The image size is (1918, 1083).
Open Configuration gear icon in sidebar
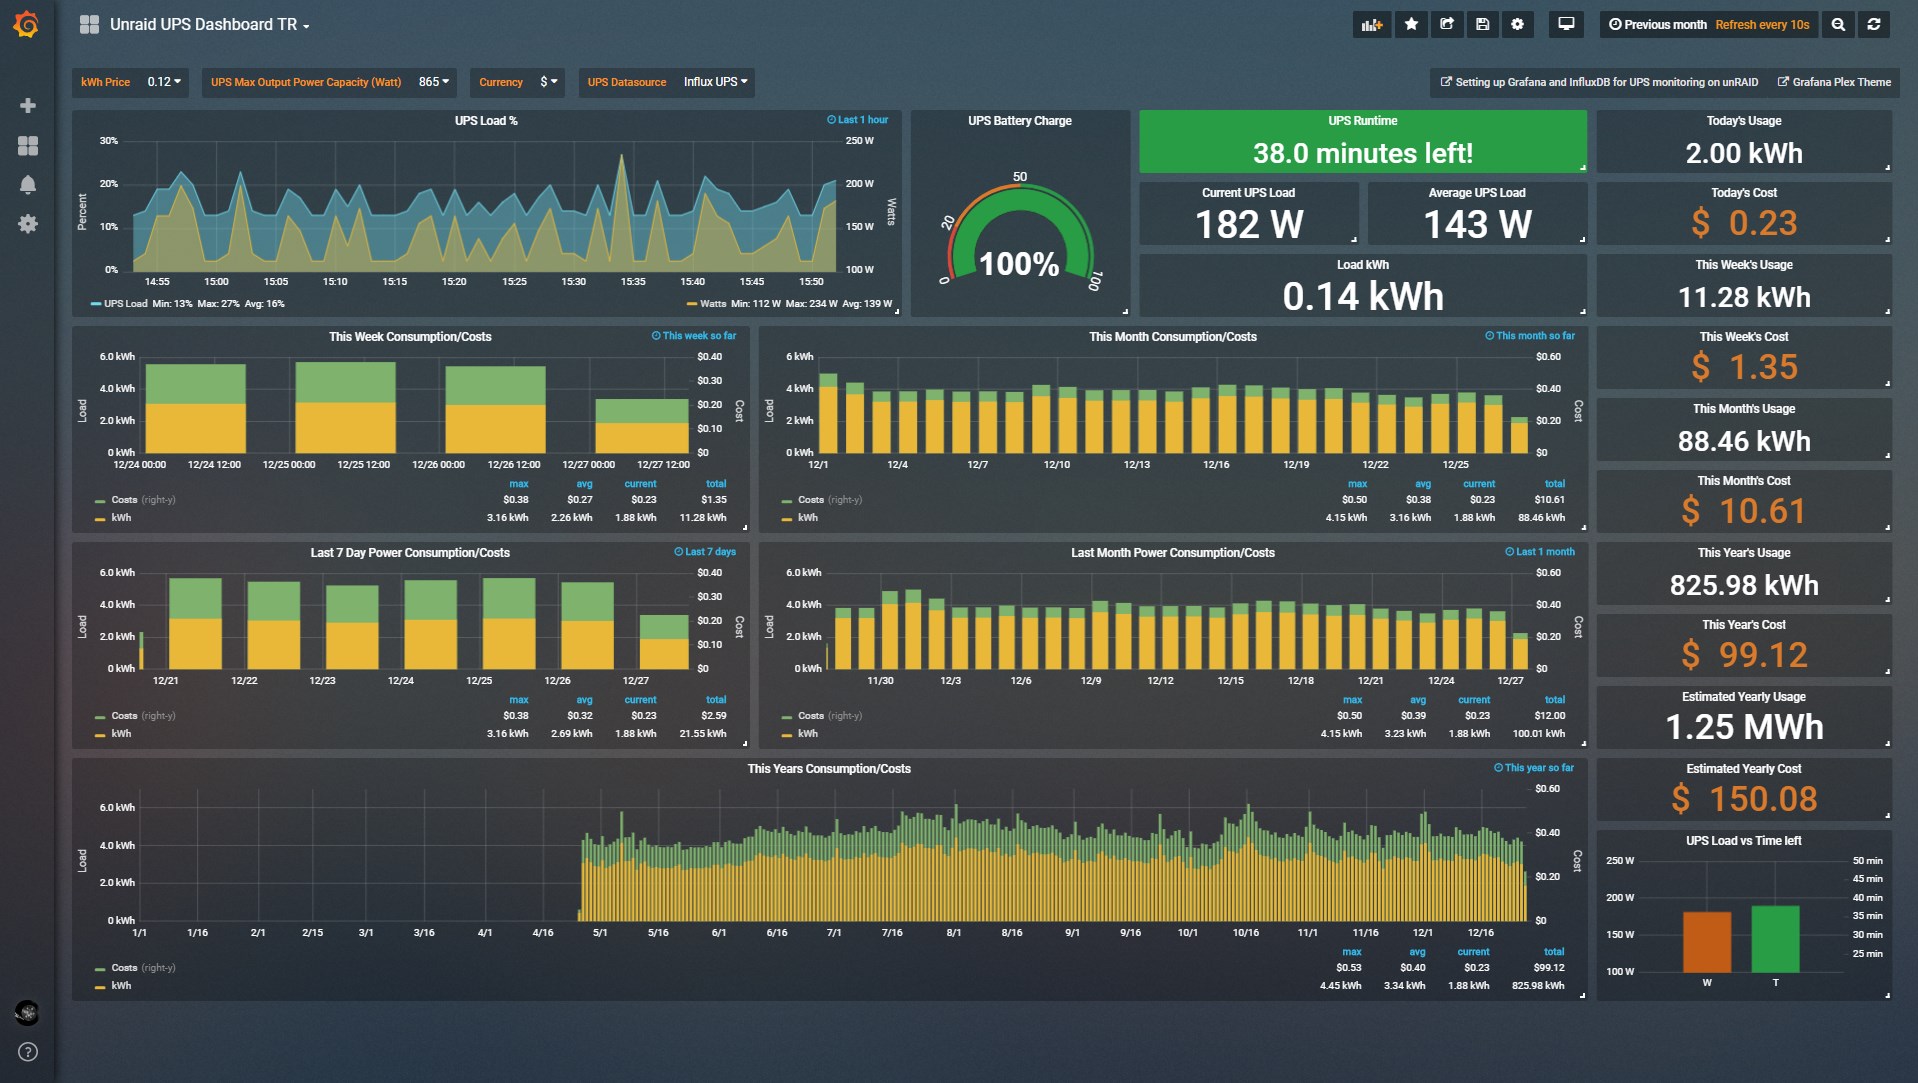coord(28,224)
